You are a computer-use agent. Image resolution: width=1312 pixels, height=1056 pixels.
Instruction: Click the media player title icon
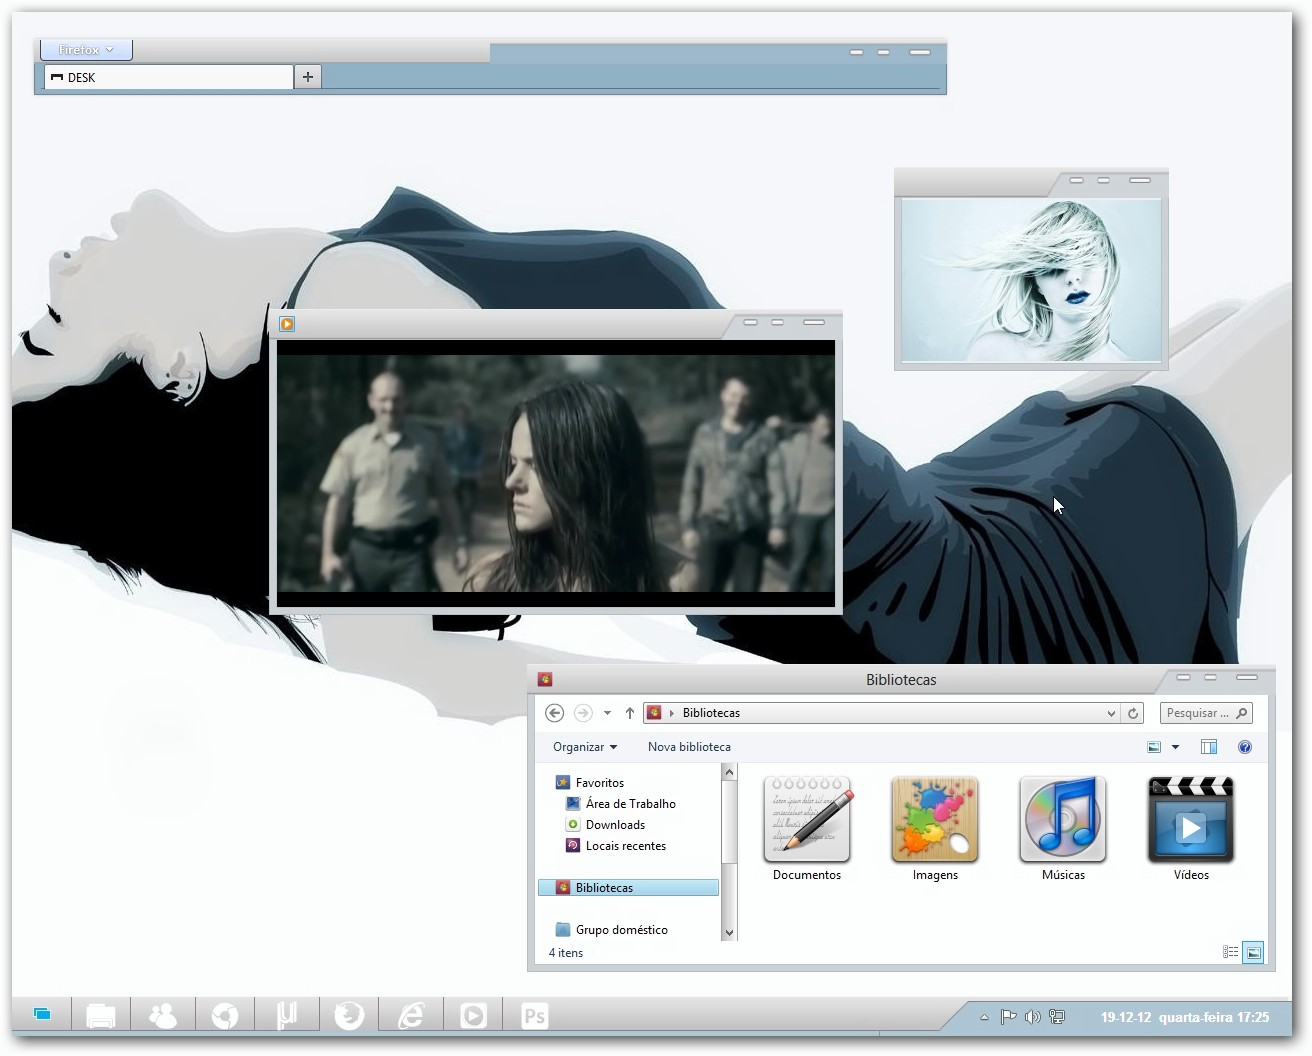[x=287, y=324]
